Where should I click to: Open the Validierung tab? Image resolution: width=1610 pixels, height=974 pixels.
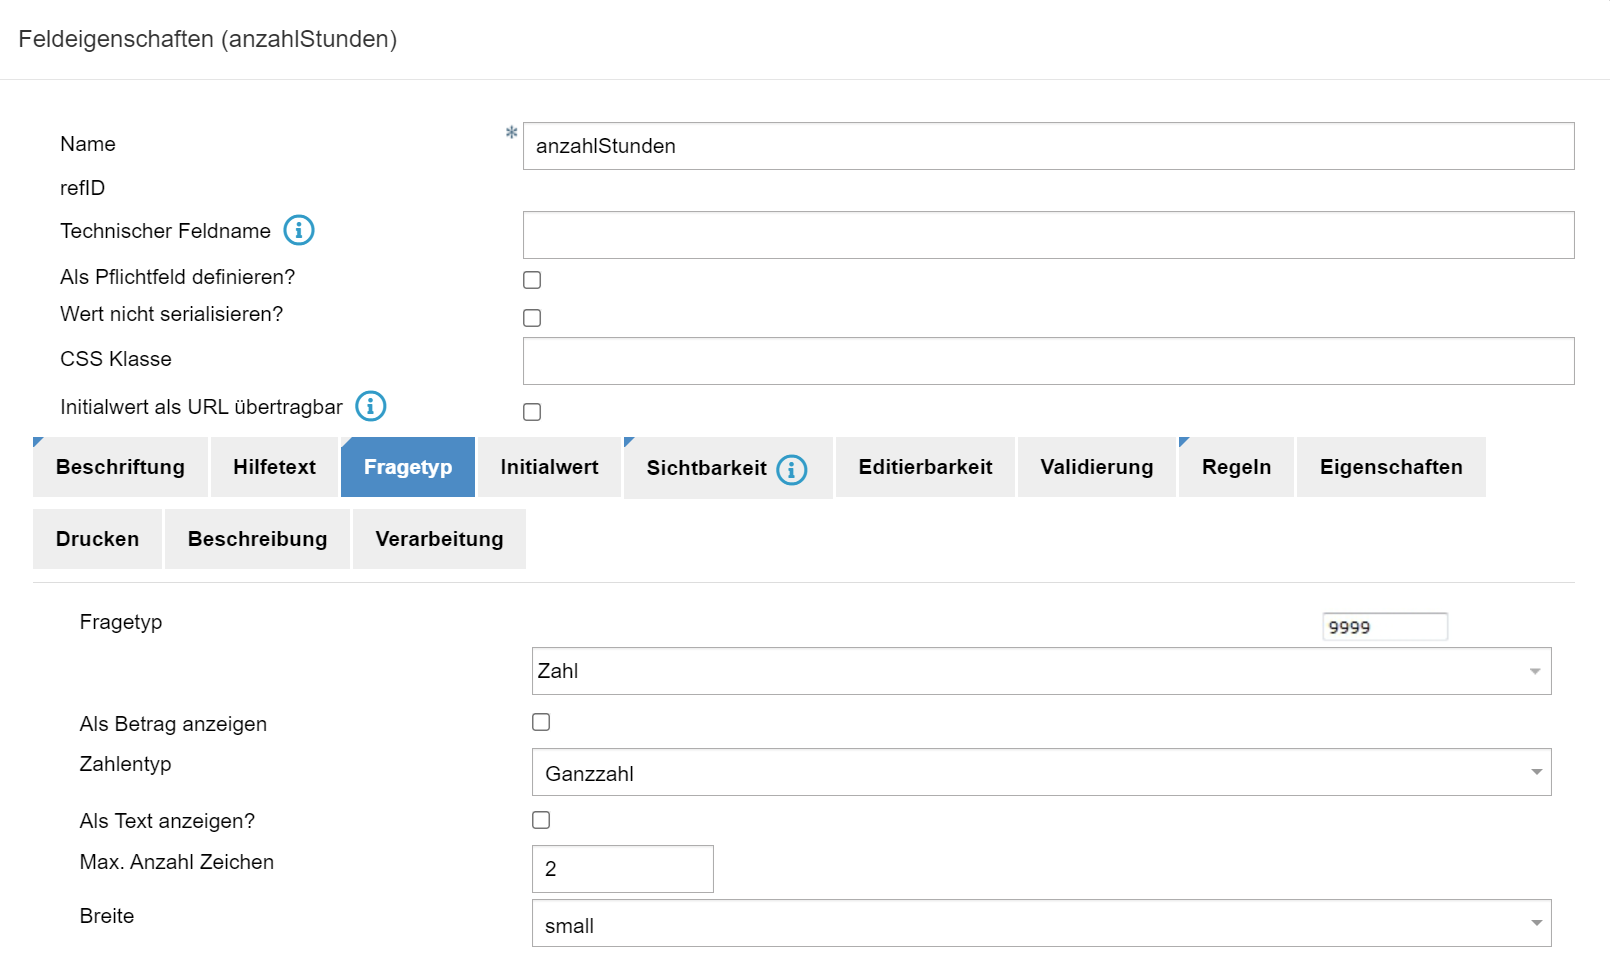tap(1096, 467)
